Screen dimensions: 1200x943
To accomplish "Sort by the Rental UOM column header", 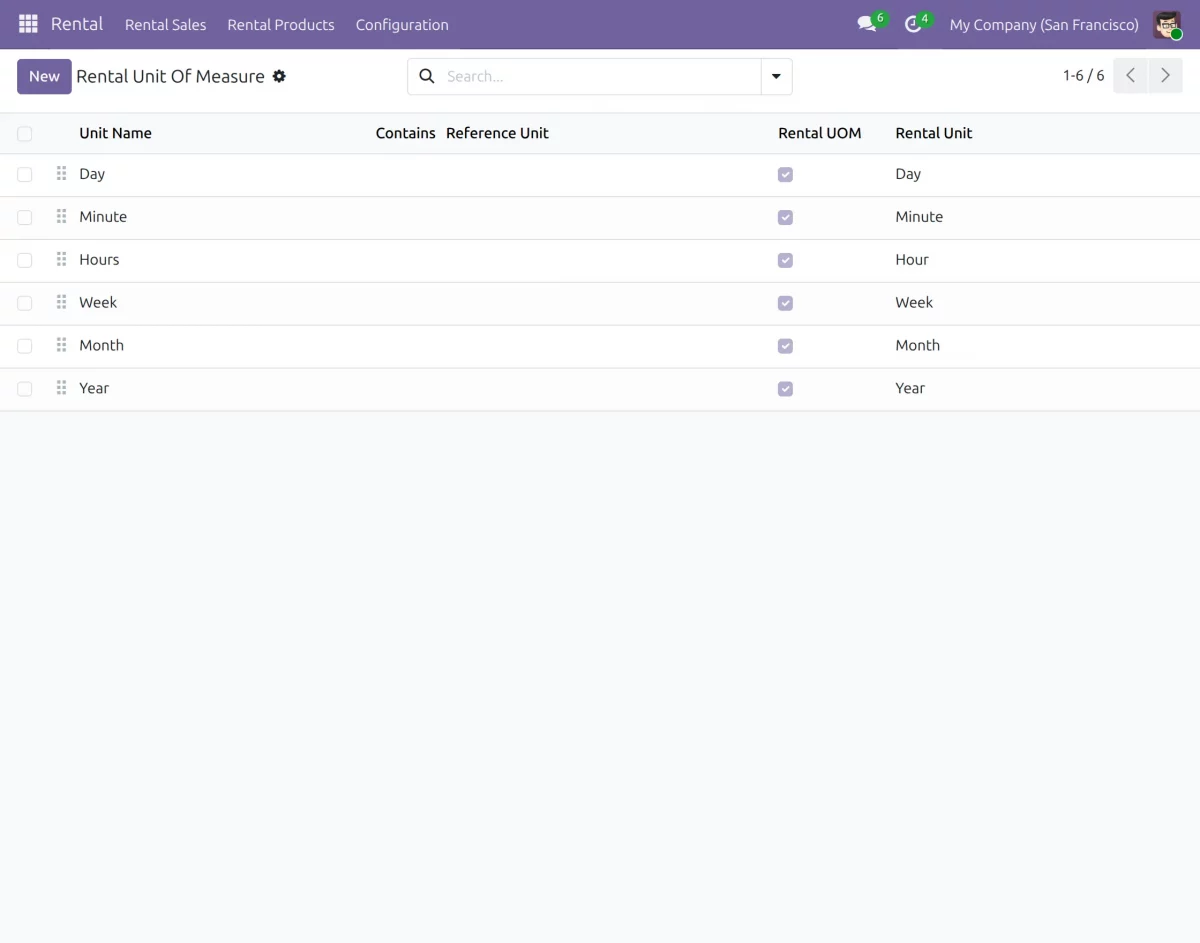I will click(x=820, y=133).
